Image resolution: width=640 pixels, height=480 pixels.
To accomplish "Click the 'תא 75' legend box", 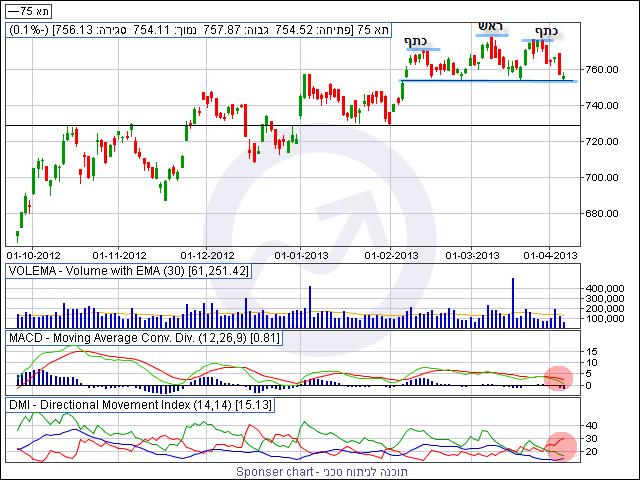I will pyautogui.click(x=29, y=11).
